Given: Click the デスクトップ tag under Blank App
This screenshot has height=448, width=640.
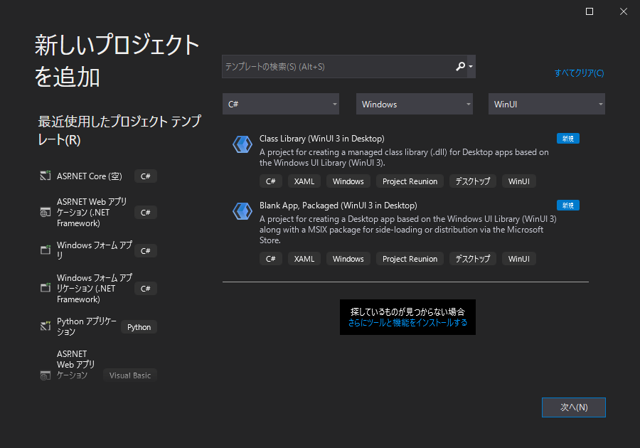Looking at the screenshot, I should coord(473,259).
